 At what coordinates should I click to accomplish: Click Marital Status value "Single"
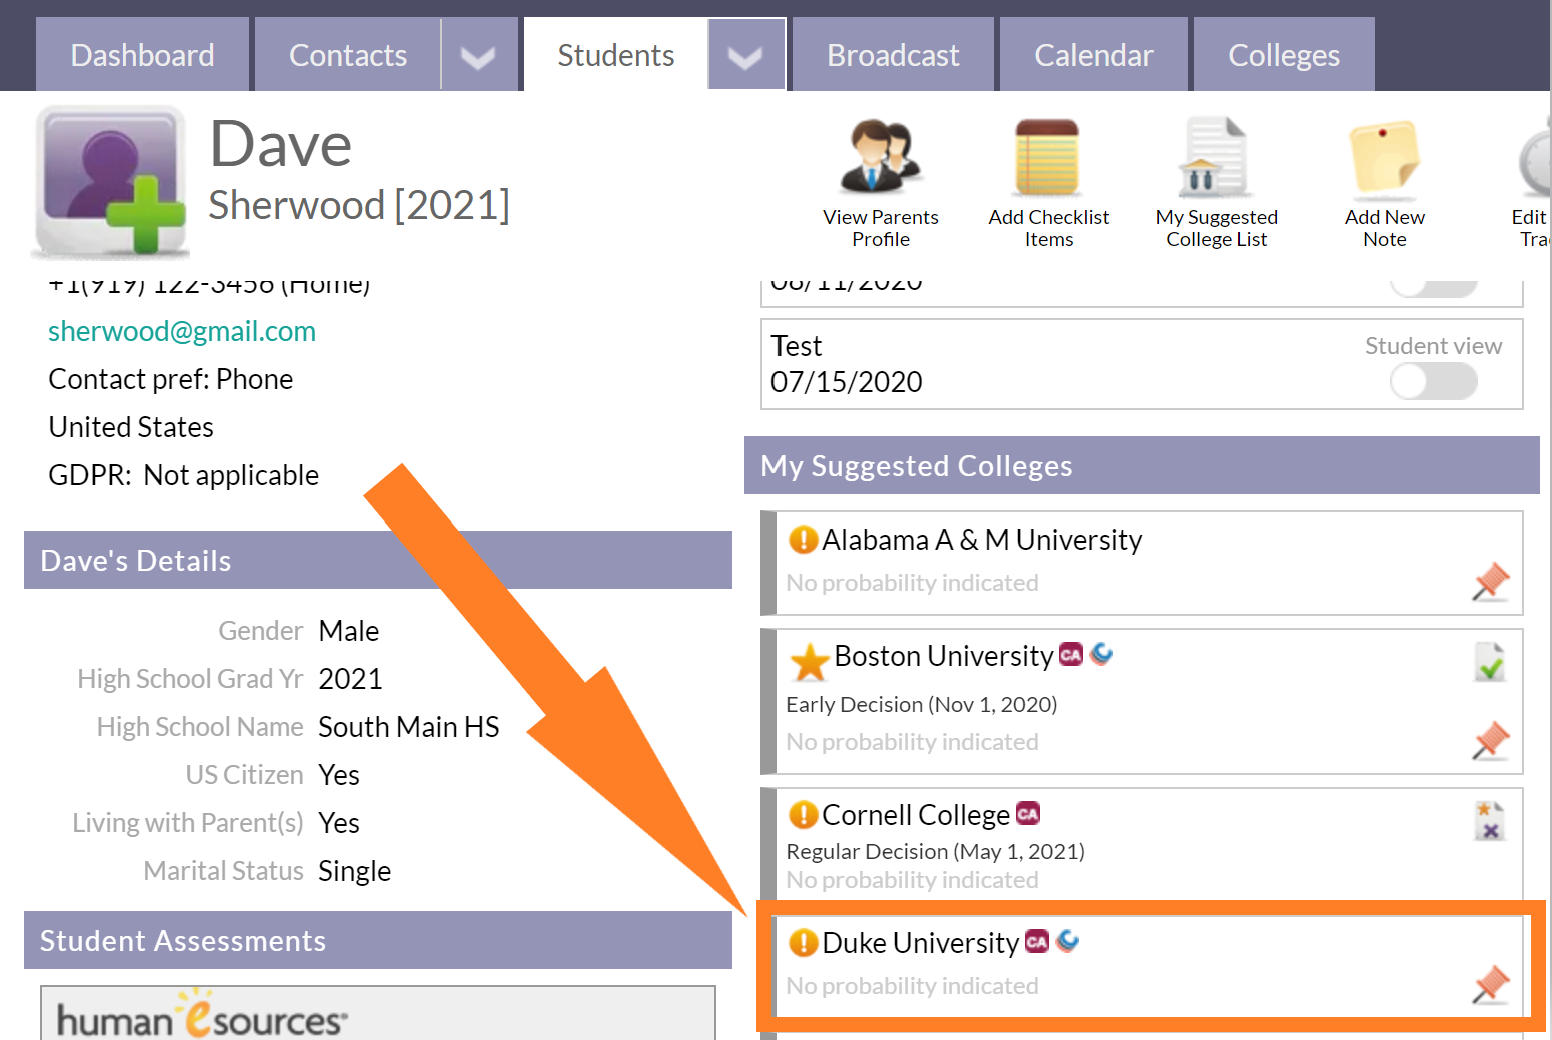(x=354, y=871)
